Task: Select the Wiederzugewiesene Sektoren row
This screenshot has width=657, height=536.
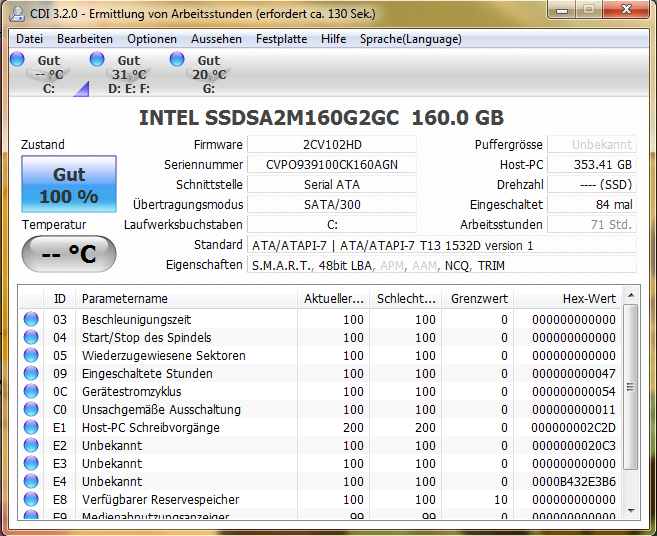Action: (320, 355)
